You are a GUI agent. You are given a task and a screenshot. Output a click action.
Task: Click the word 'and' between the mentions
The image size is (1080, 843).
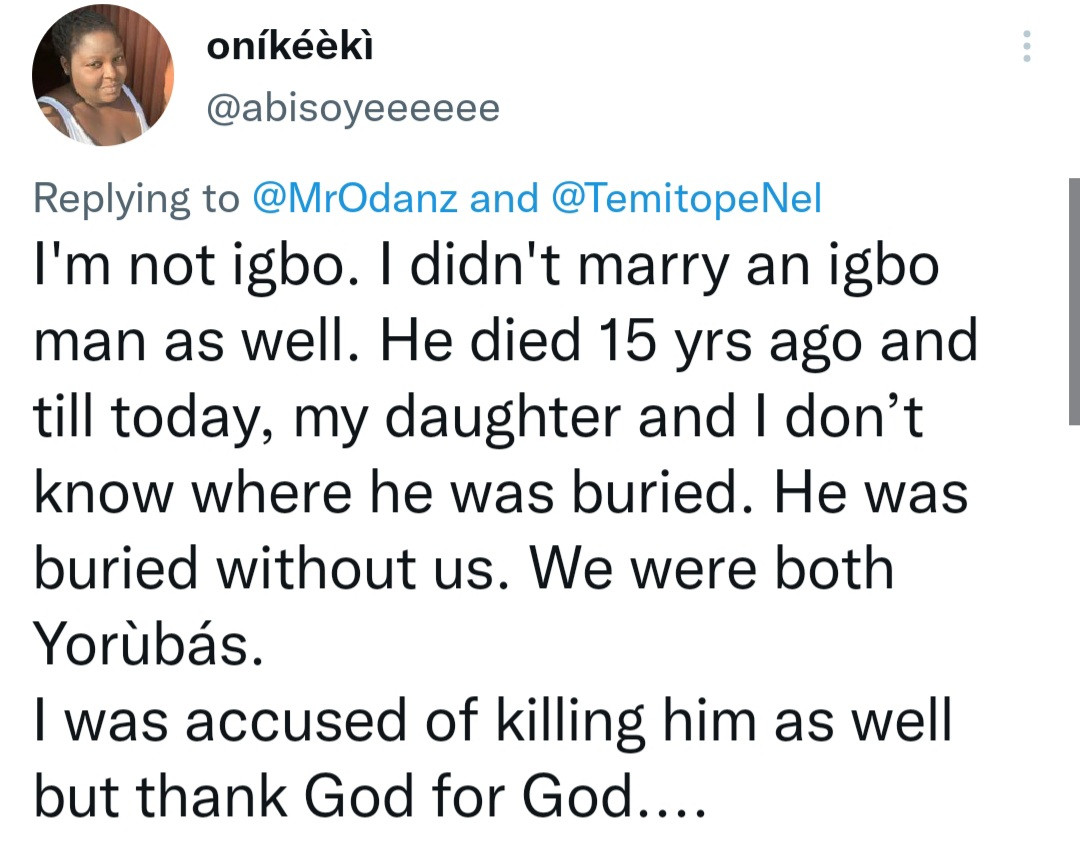tap(503, 198)
